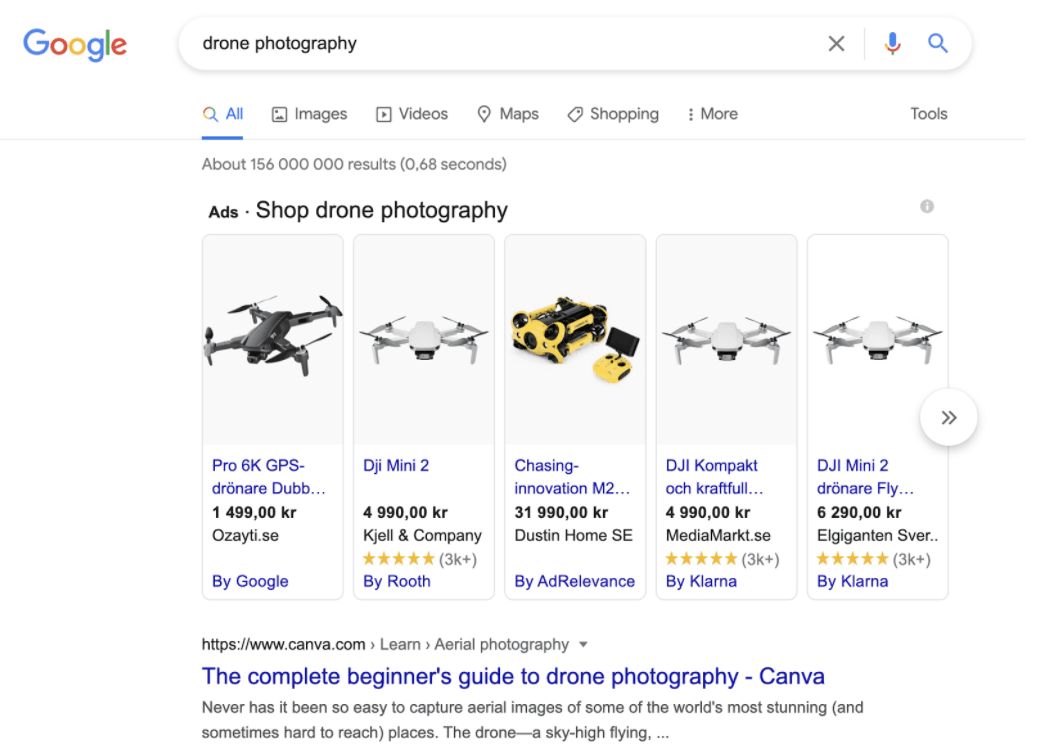This screenshot has width=1044, height=754.
Task: Open the Tools menu
Action: click(x=928, y=114)
